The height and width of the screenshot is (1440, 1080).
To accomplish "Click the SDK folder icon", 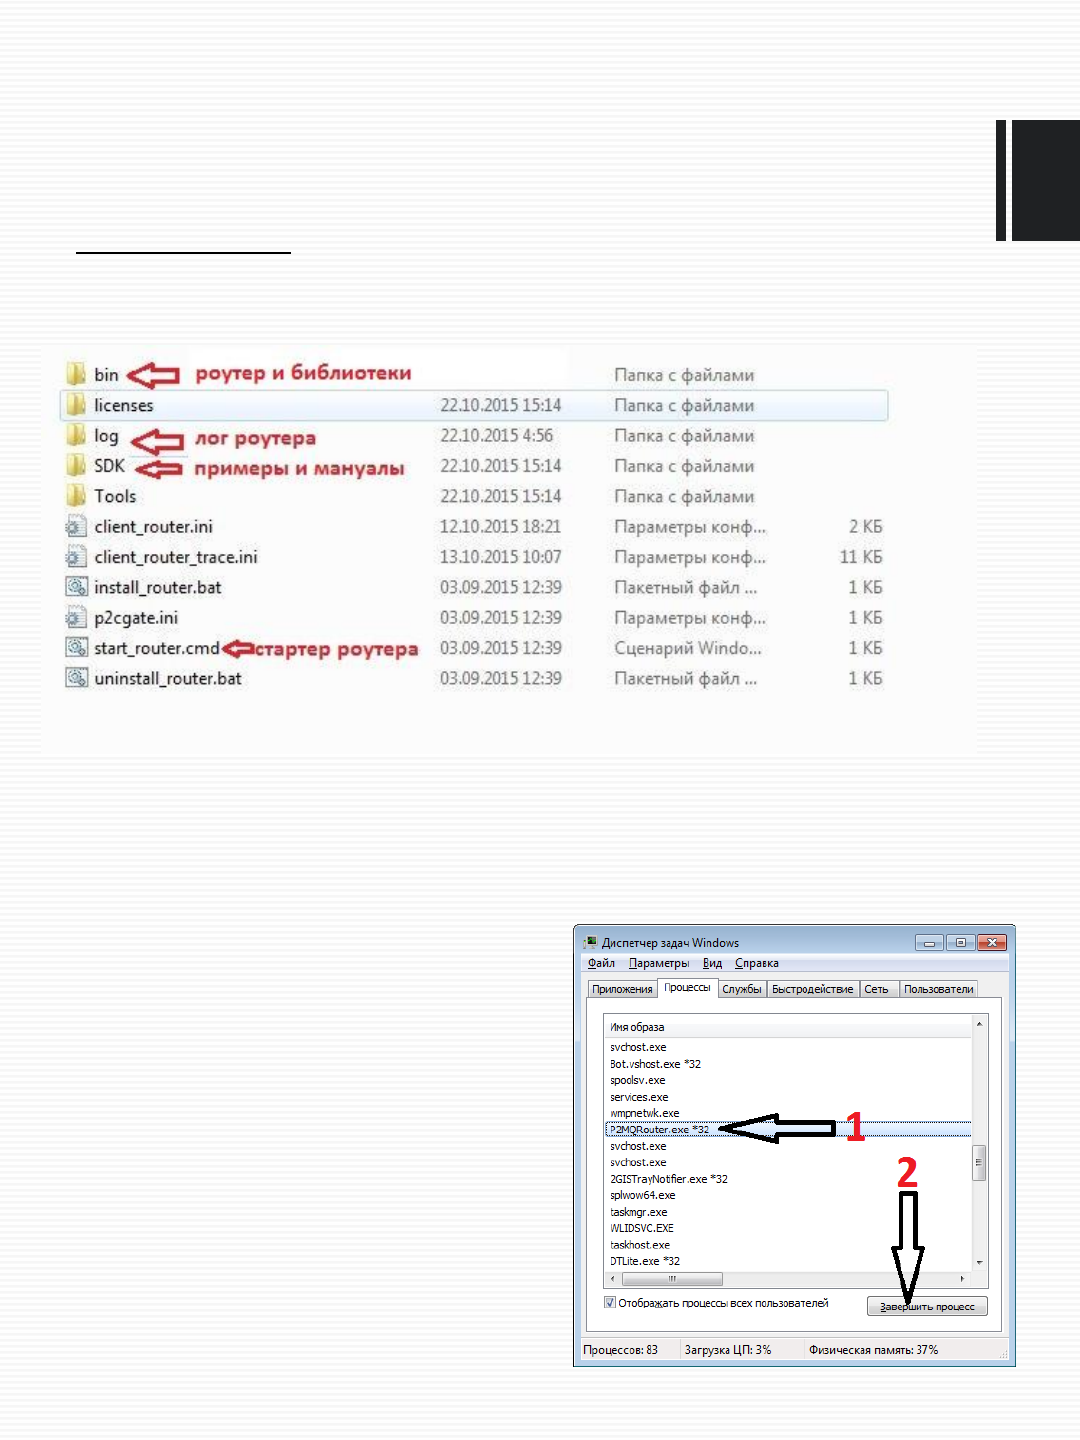I will click(x=76, y=465).
